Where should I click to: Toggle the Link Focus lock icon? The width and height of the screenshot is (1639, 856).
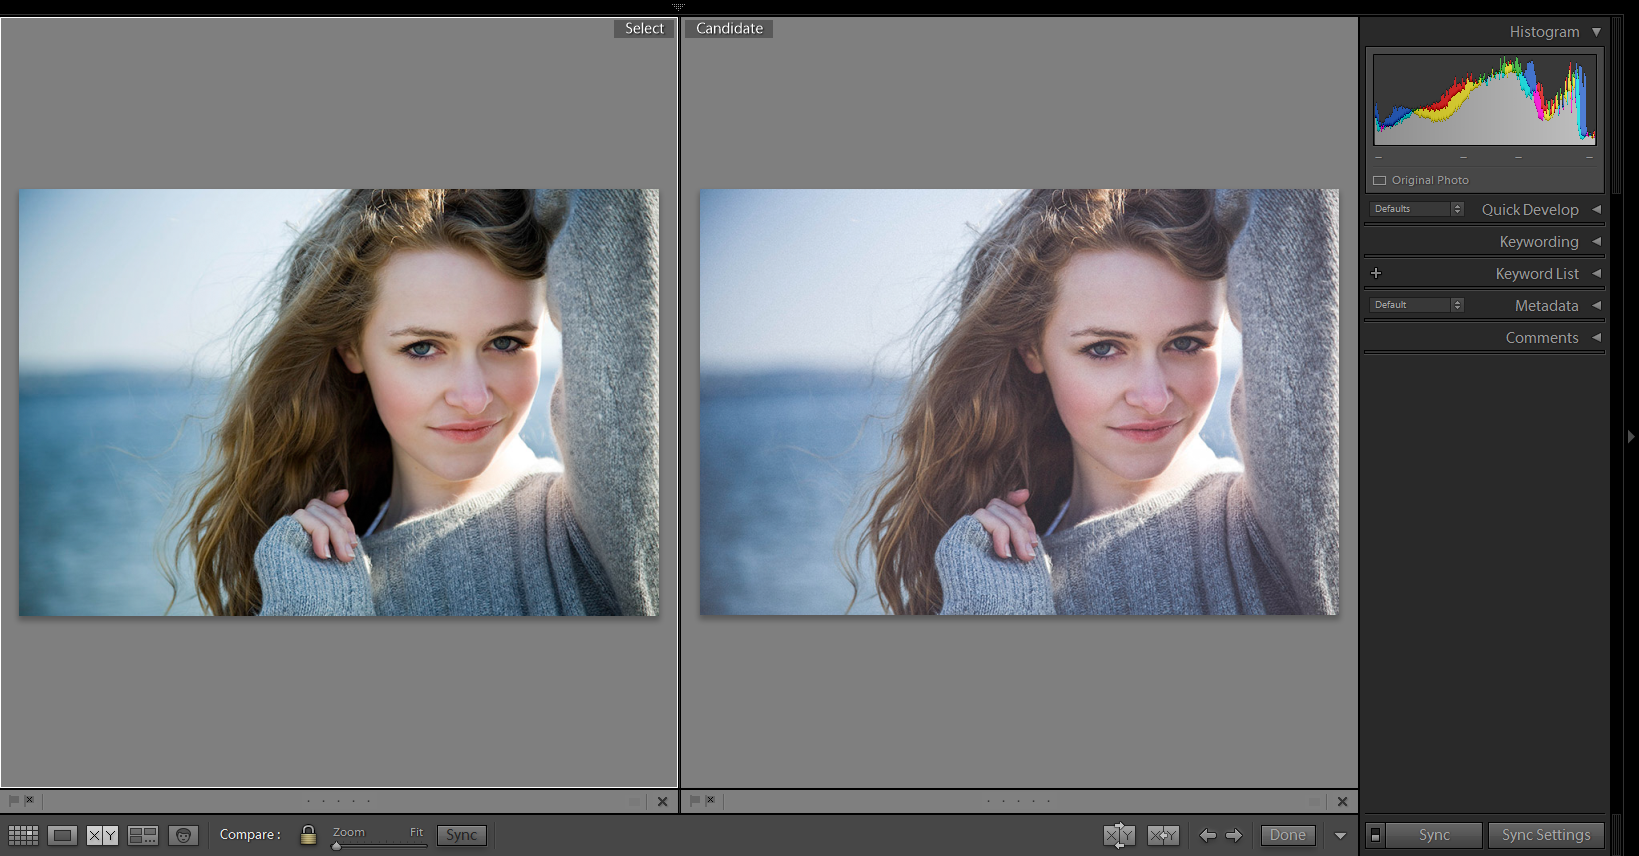coord(308,835)
